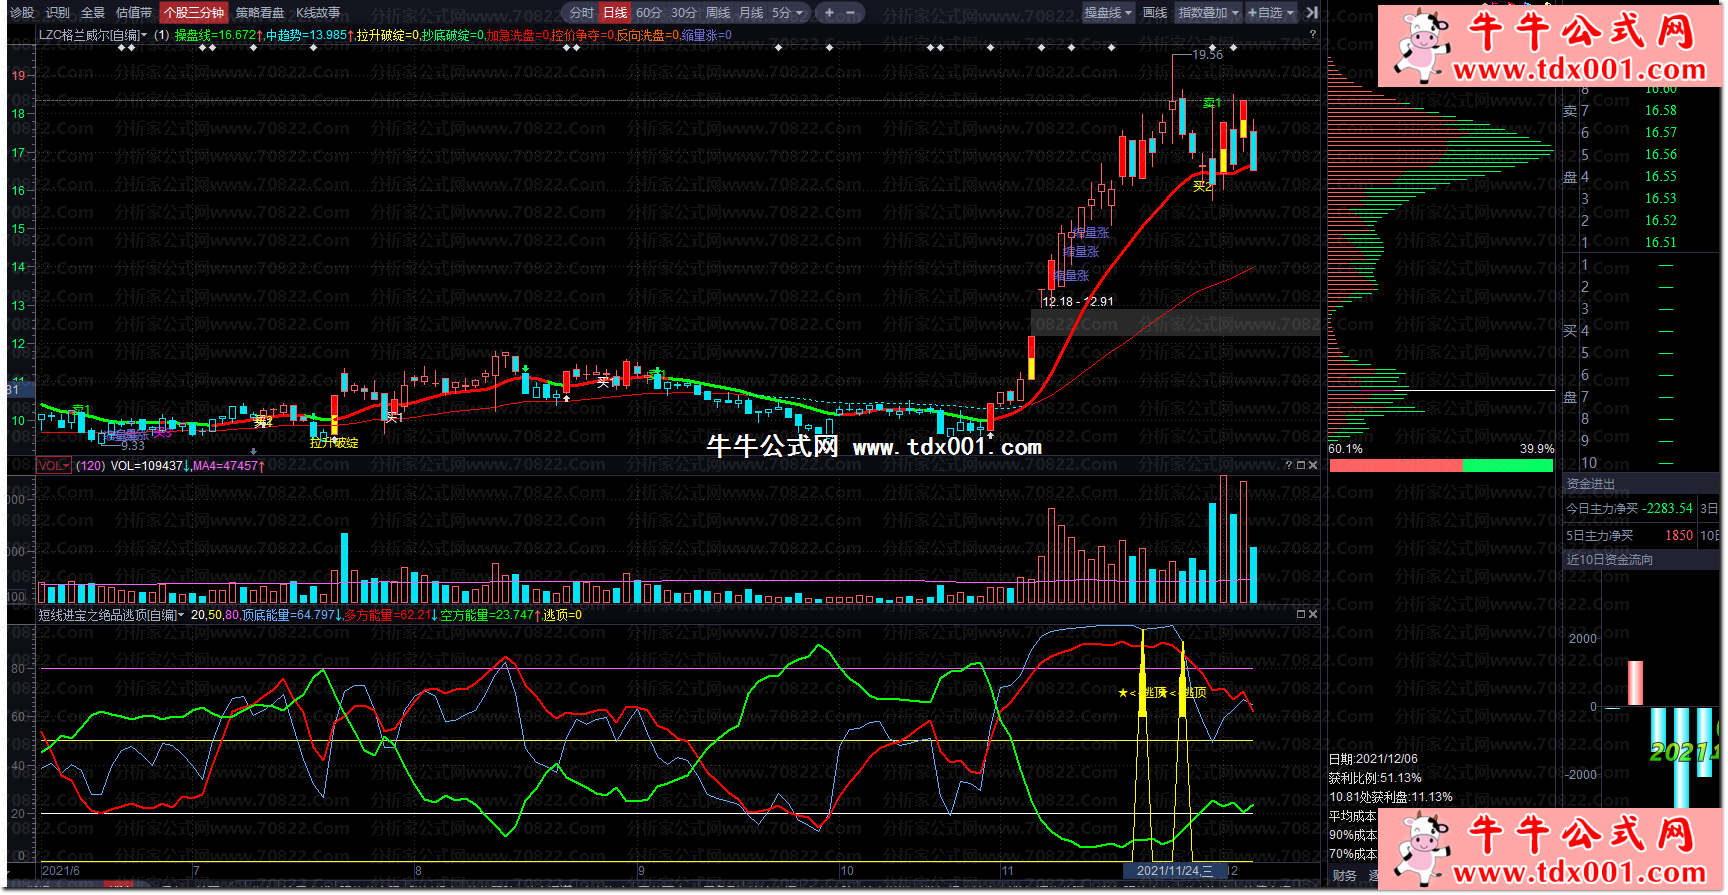Click the 买2 buy signal marker

coord(1203,186)
